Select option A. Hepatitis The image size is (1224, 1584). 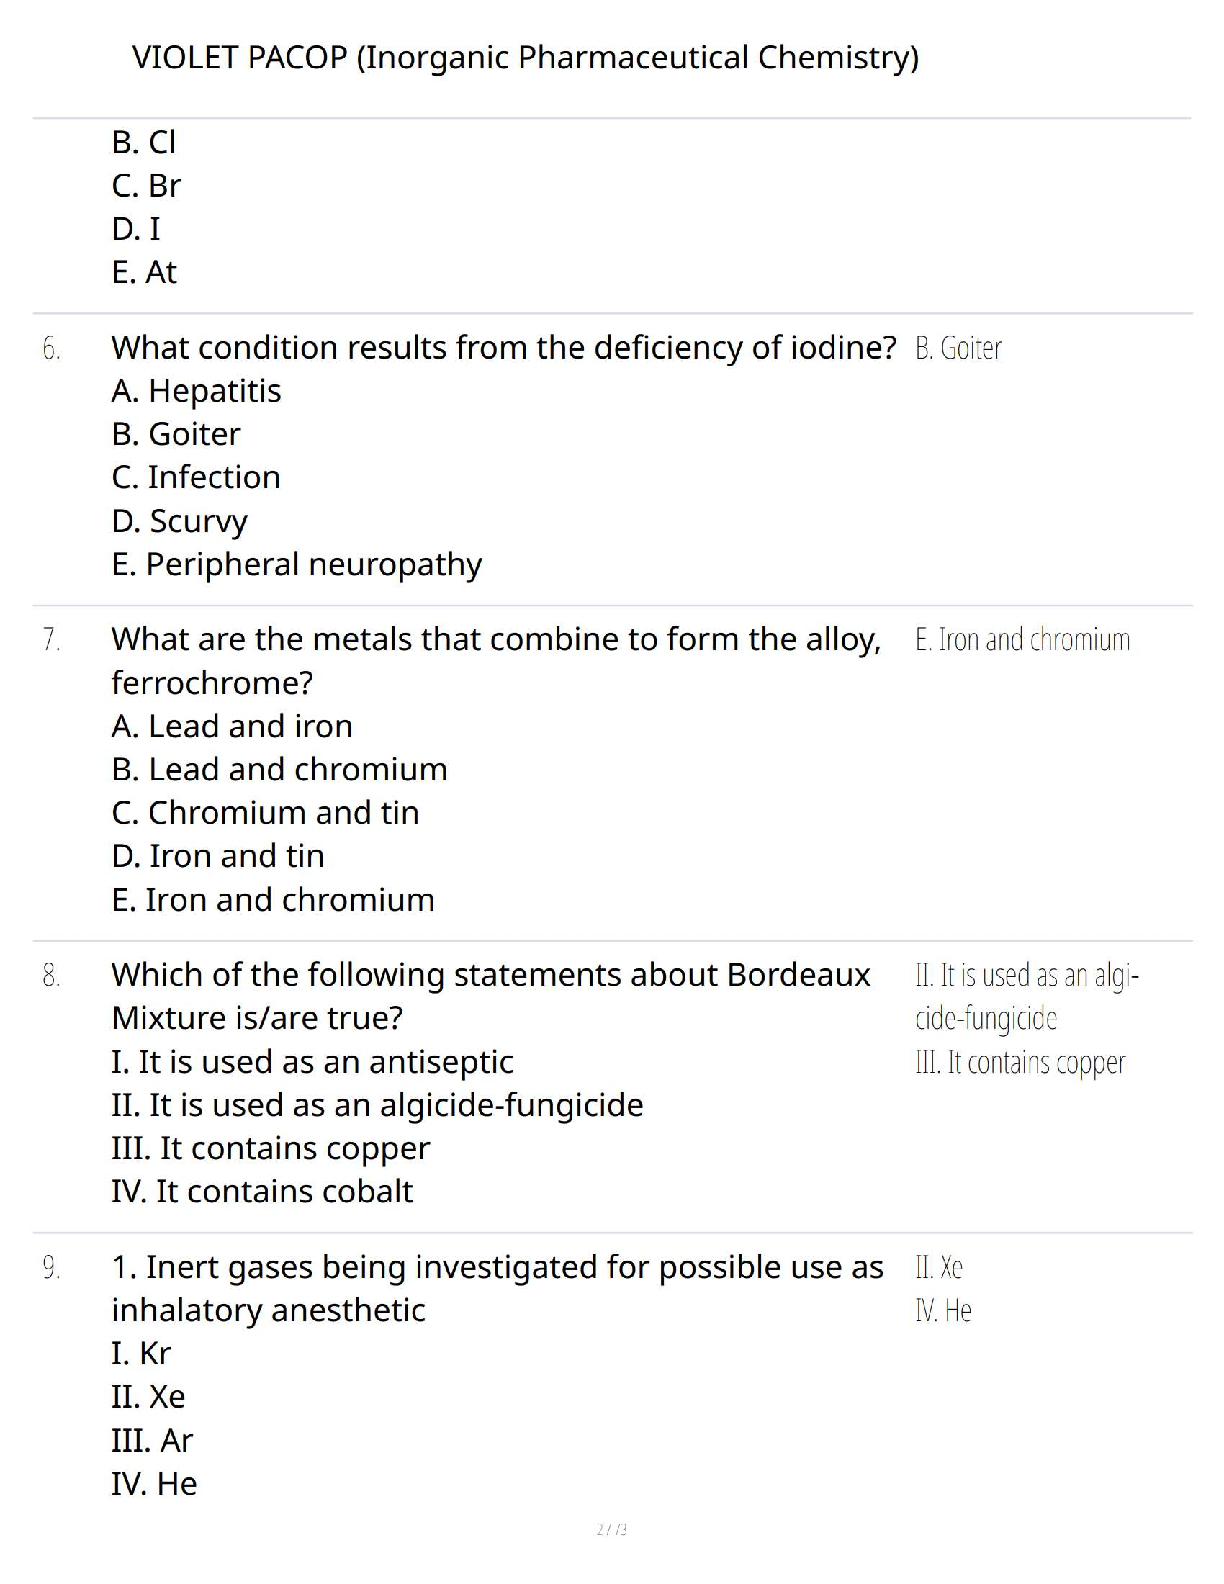(196, 391)
